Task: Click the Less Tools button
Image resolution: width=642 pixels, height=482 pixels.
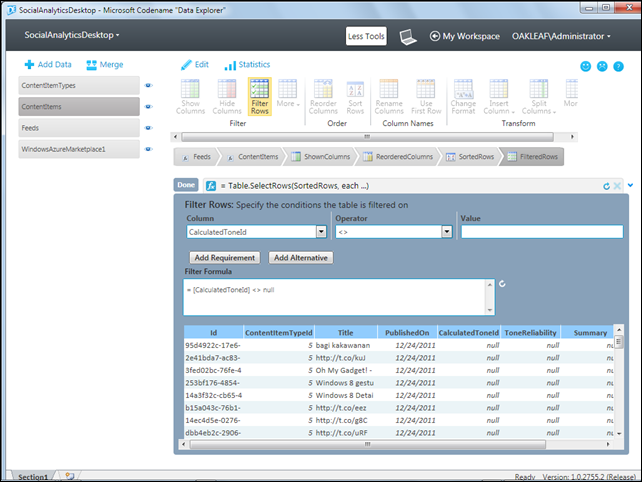Action: pyautogui.click(x=366, y=36)
